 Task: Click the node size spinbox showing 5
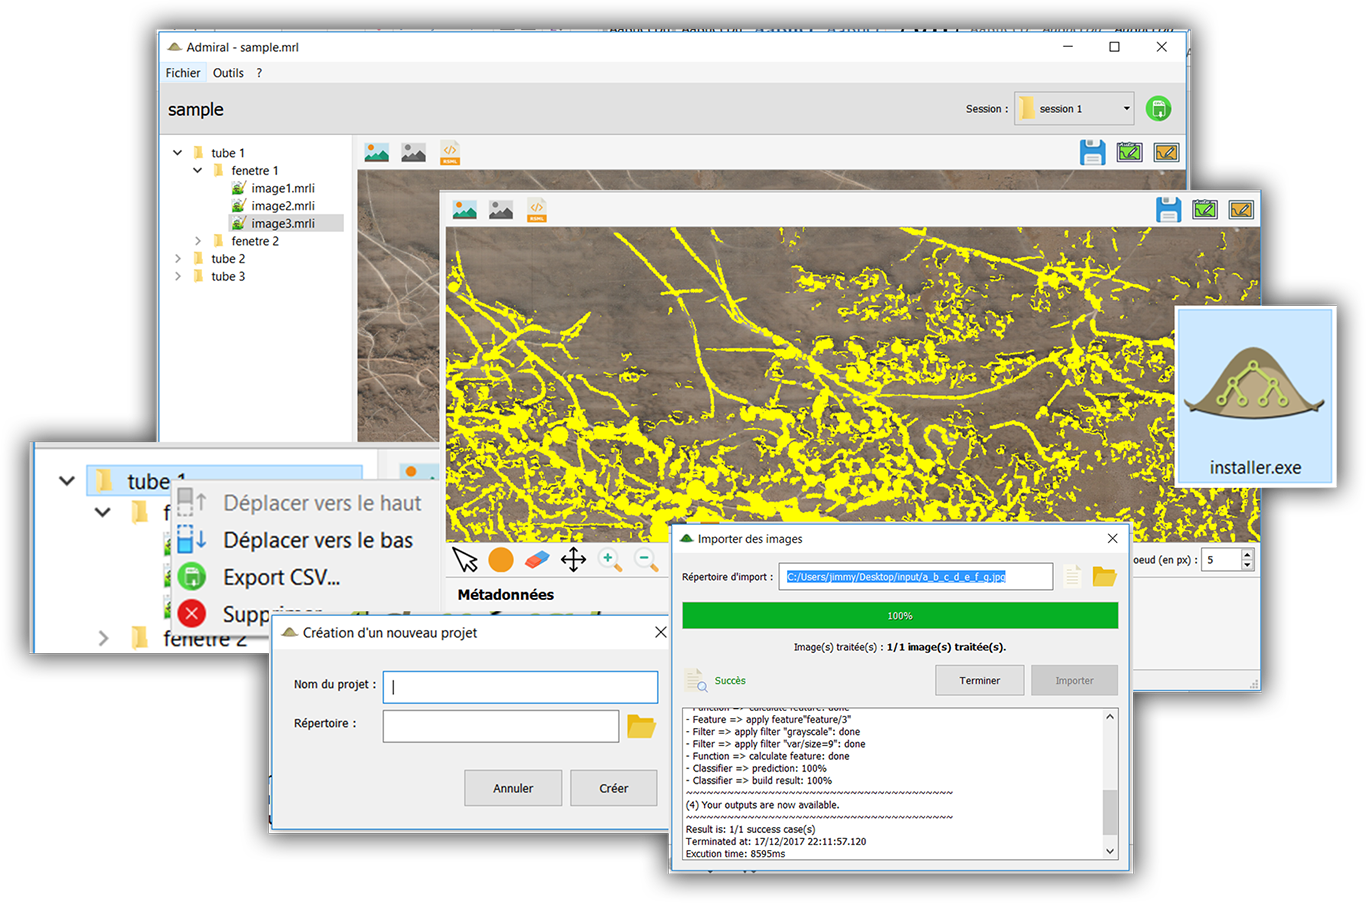tap(1227, 560)
